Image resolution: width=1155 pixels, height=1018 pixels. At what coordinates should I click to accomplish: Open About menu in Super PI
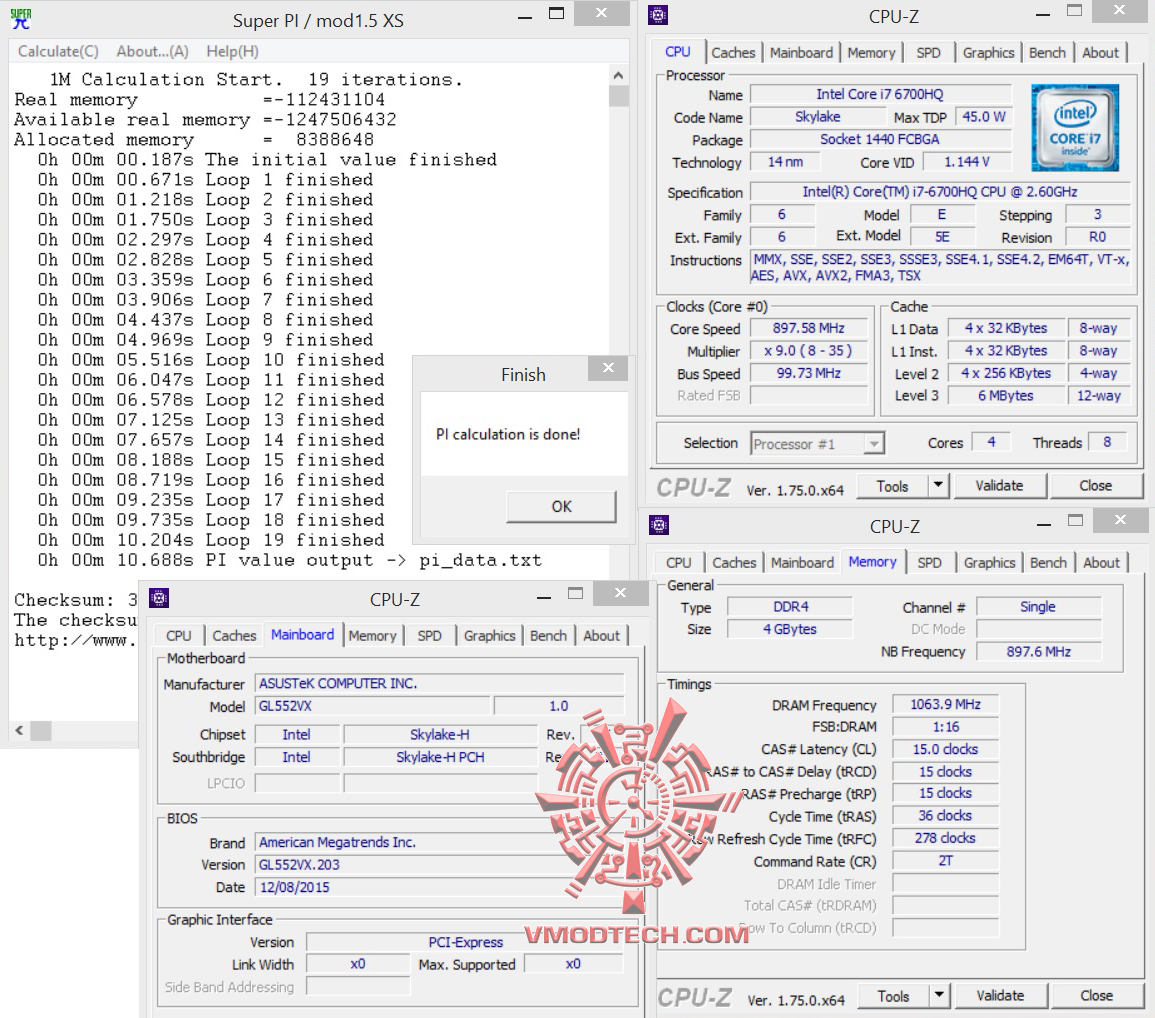point(152,52)
